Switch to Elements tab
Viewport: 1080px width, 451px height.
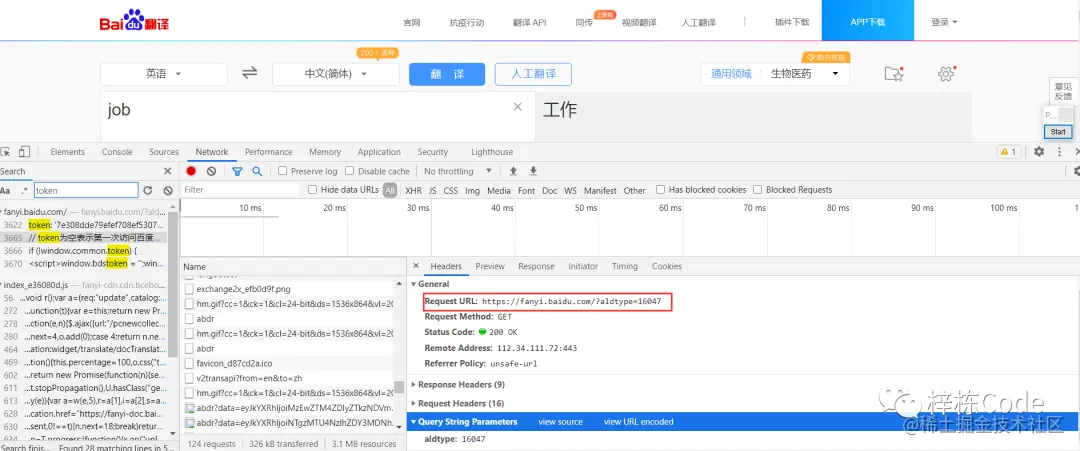click(68, 151)
